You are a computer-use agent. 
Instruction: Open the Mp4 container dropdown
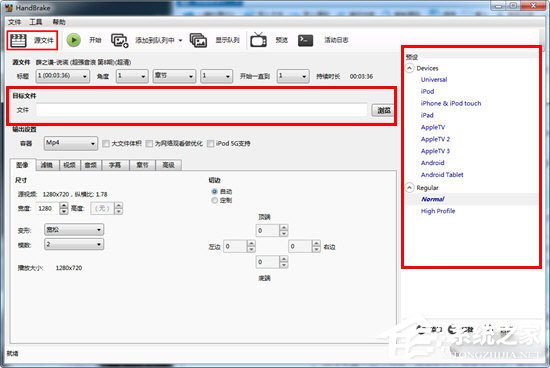pyautogui.click(x=71, y=143)
